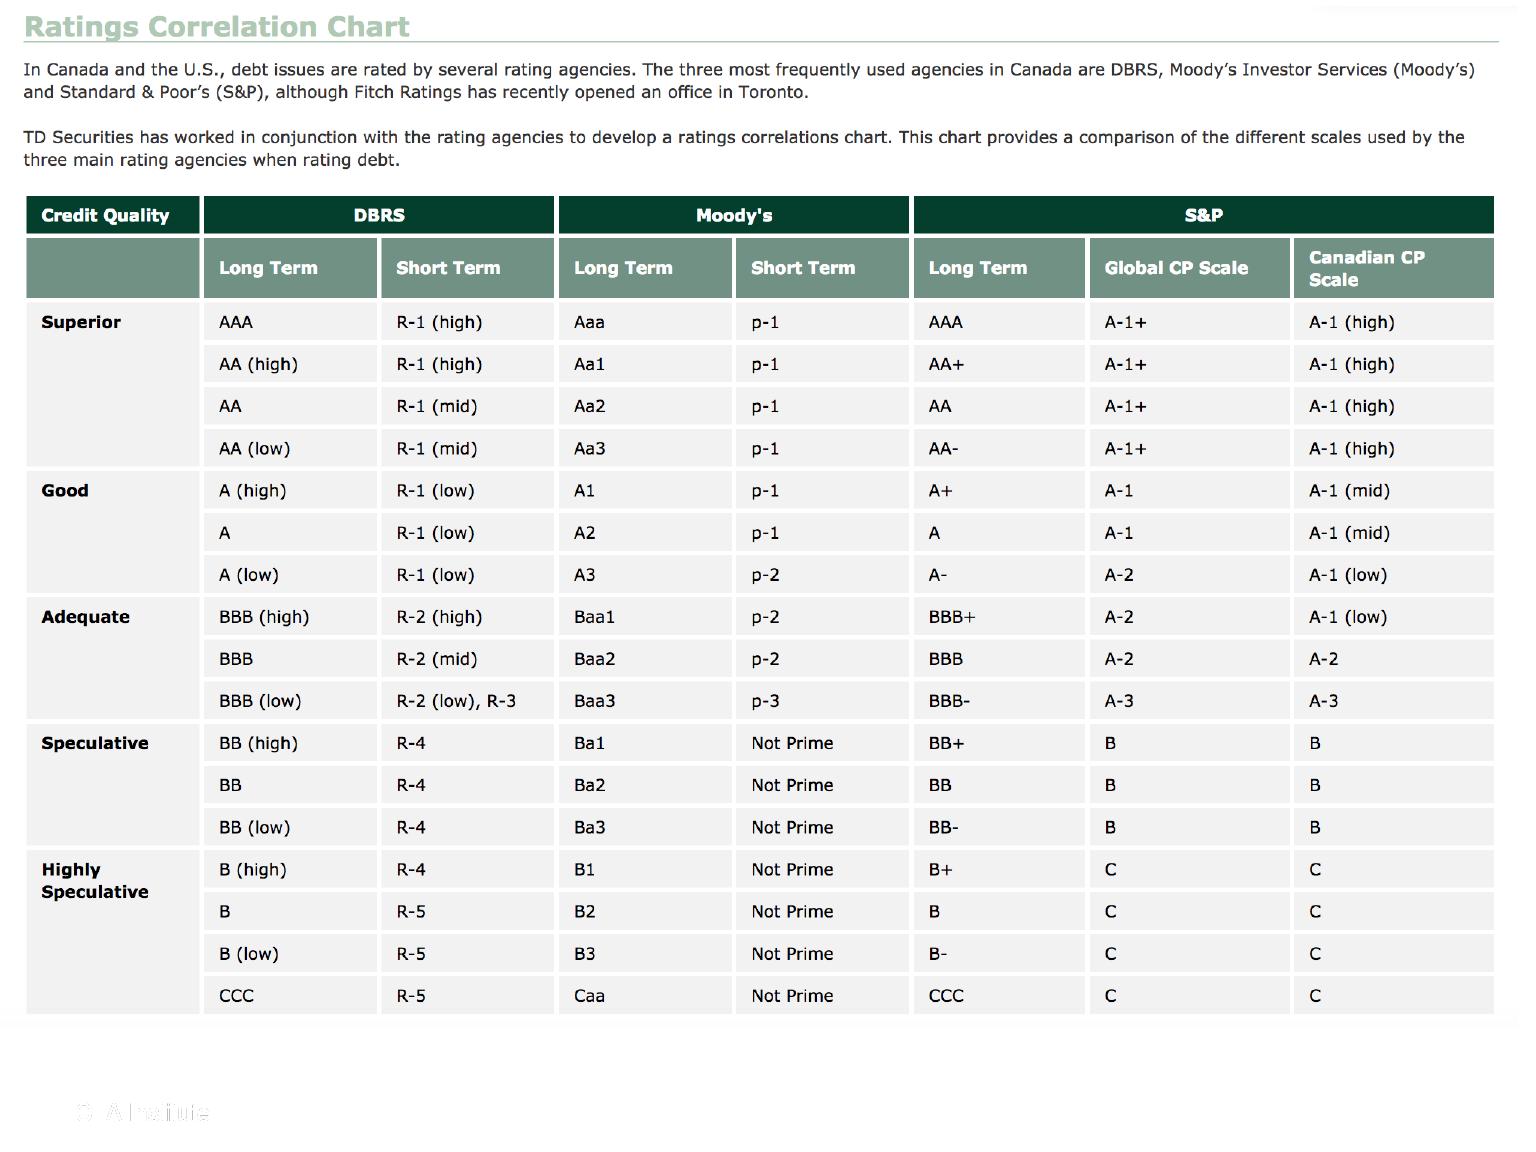Select S&P 'BBB+' long term cell

[999, 617]
